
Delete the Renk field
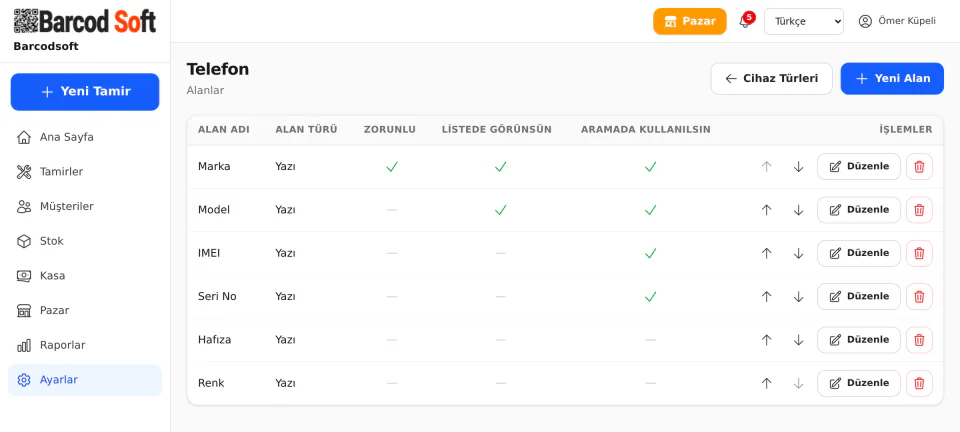[919, 384]
